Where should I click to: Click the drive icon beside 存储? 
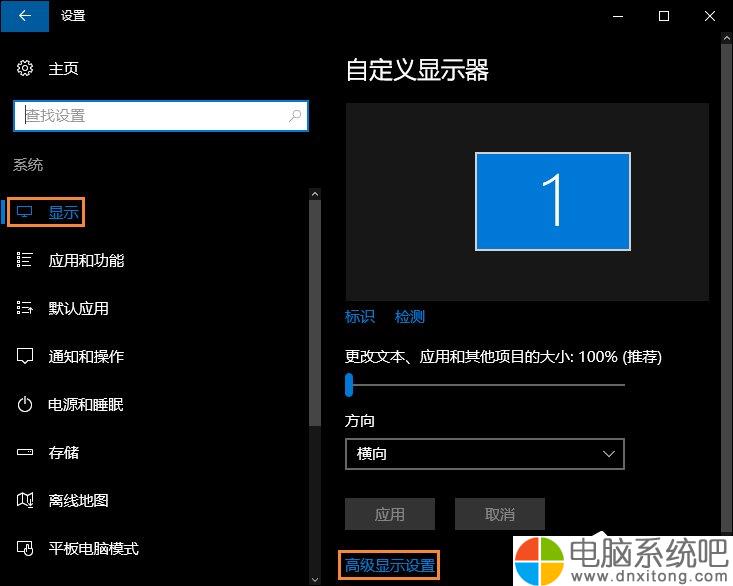click(25, 452)
